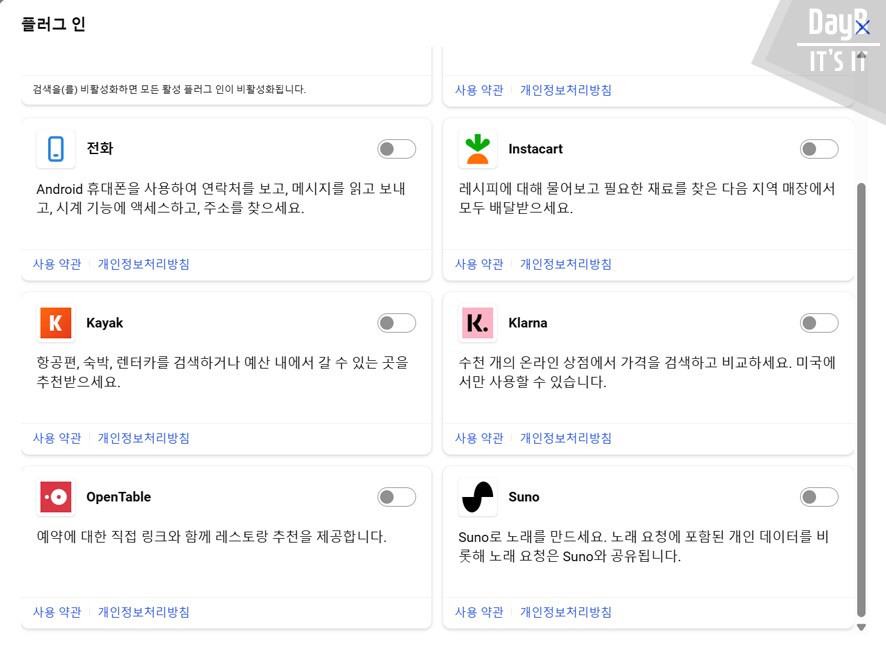The width and height of the screenshot is (886, 650).
Task: Switch on the OpenTable plugin
Action: [396, 497]
